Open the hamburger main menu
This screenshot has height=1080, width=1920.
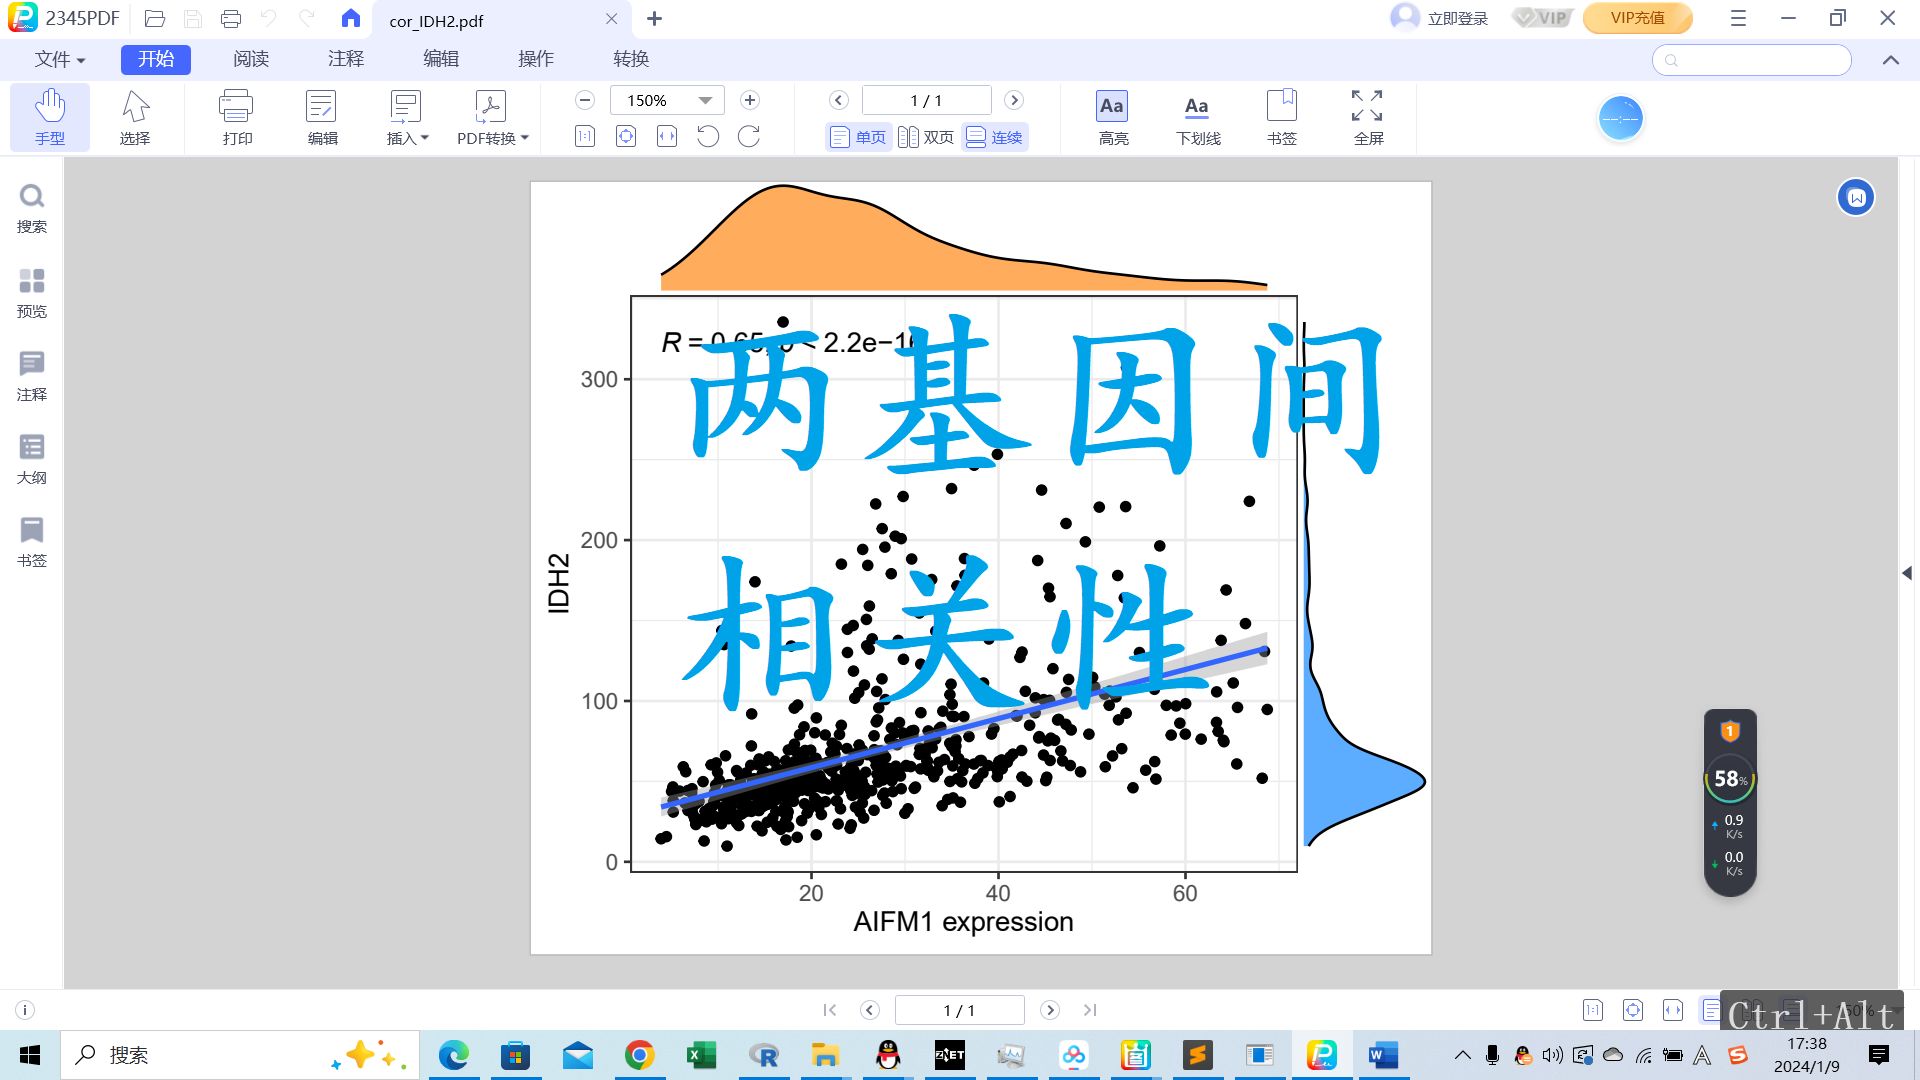1738,18
